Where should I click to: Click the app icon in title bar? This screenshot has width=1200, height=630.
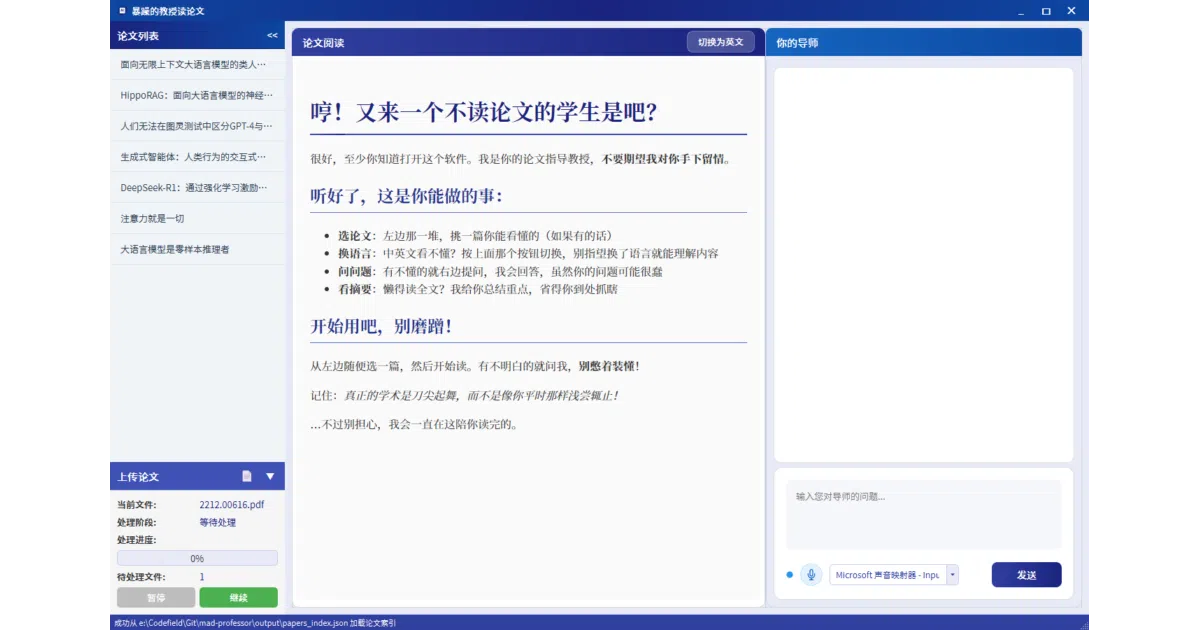[x=122, y=11]
